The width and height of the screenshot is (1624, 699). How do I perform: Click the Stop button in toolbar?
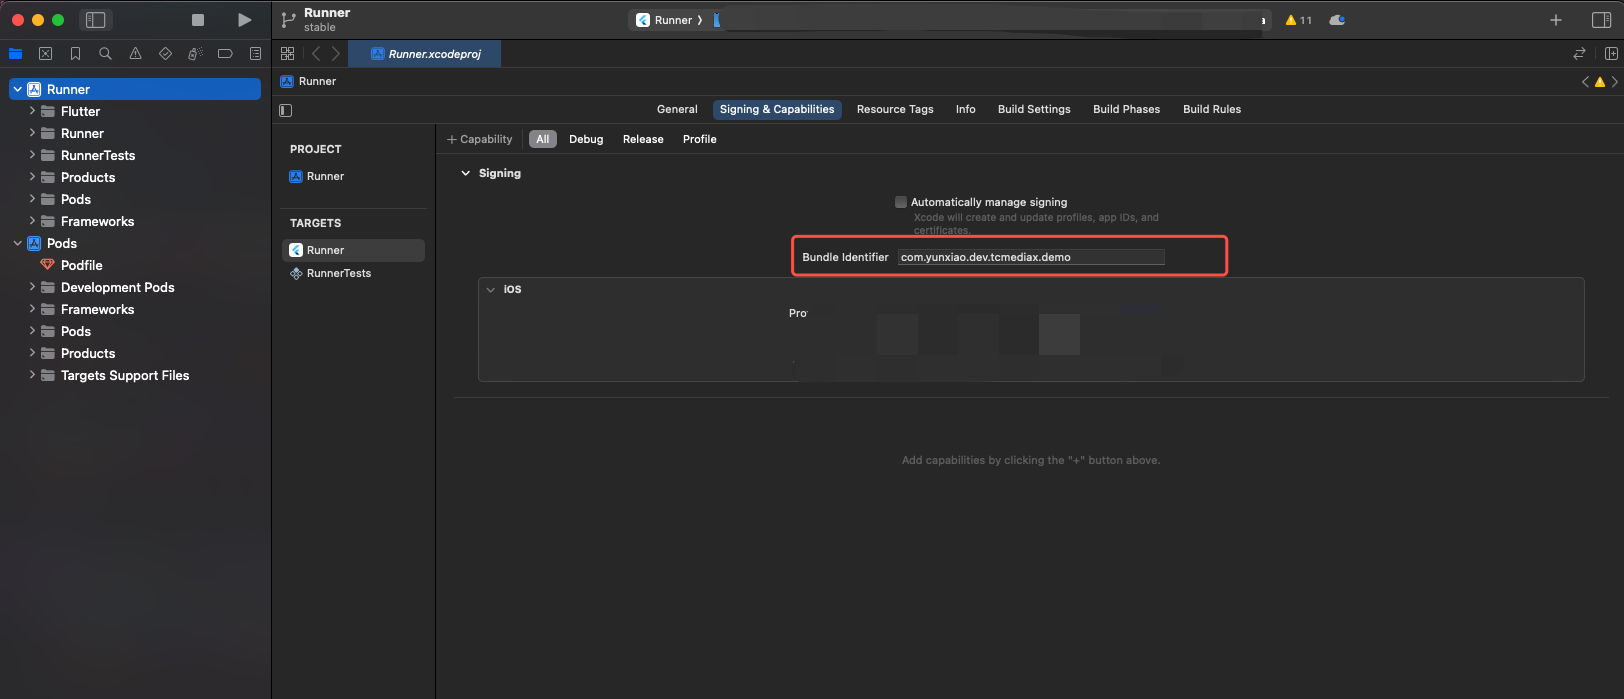[x=198, y=20]
